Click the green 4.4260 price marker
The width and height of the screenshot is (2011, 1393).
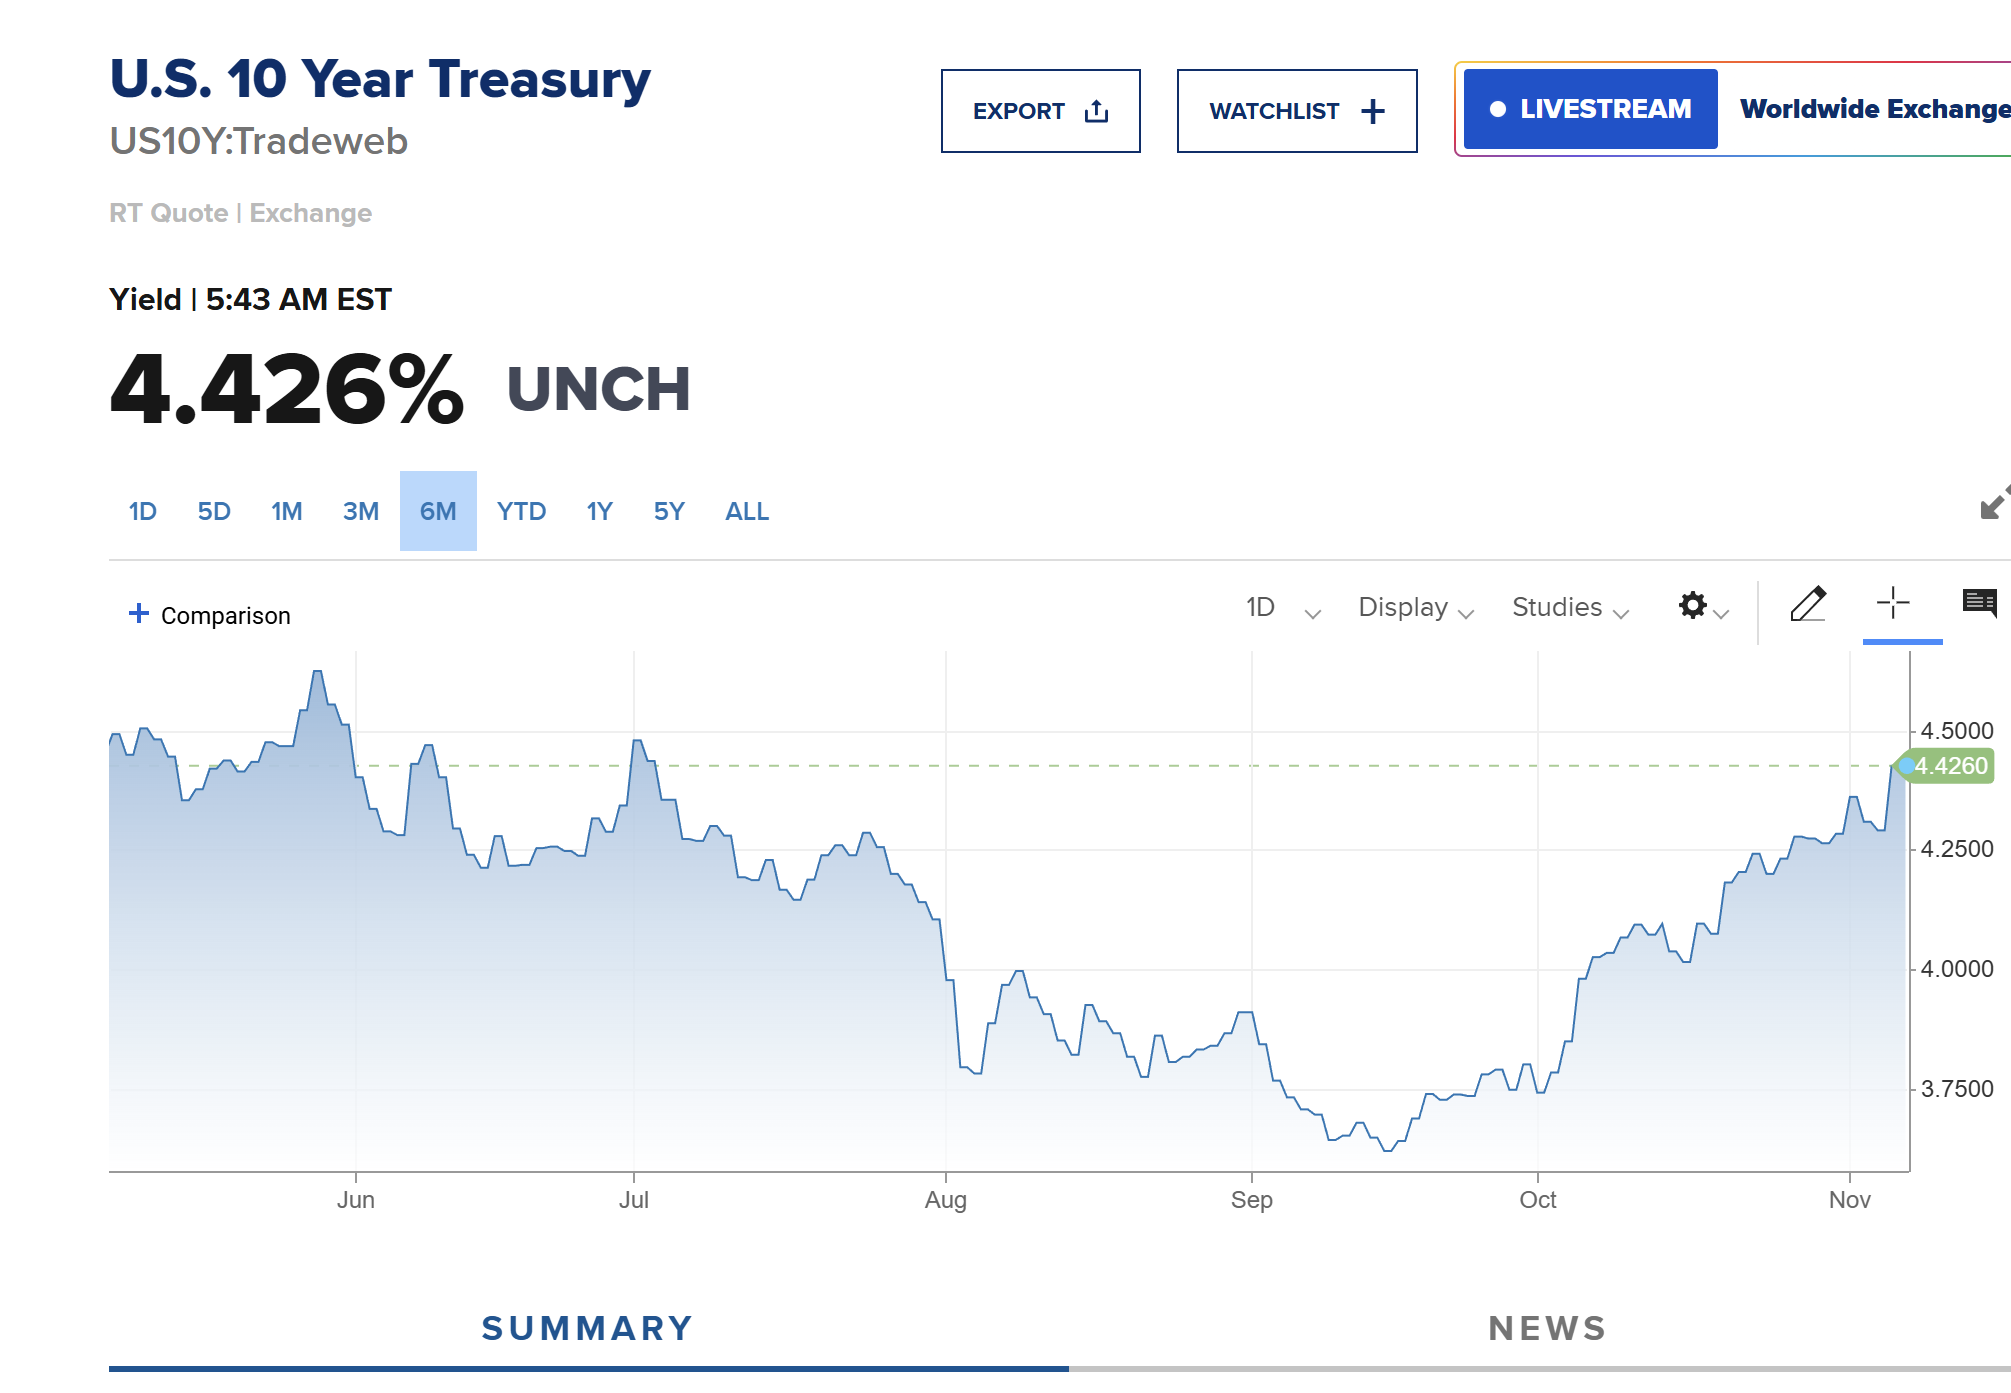point(1949,766)
